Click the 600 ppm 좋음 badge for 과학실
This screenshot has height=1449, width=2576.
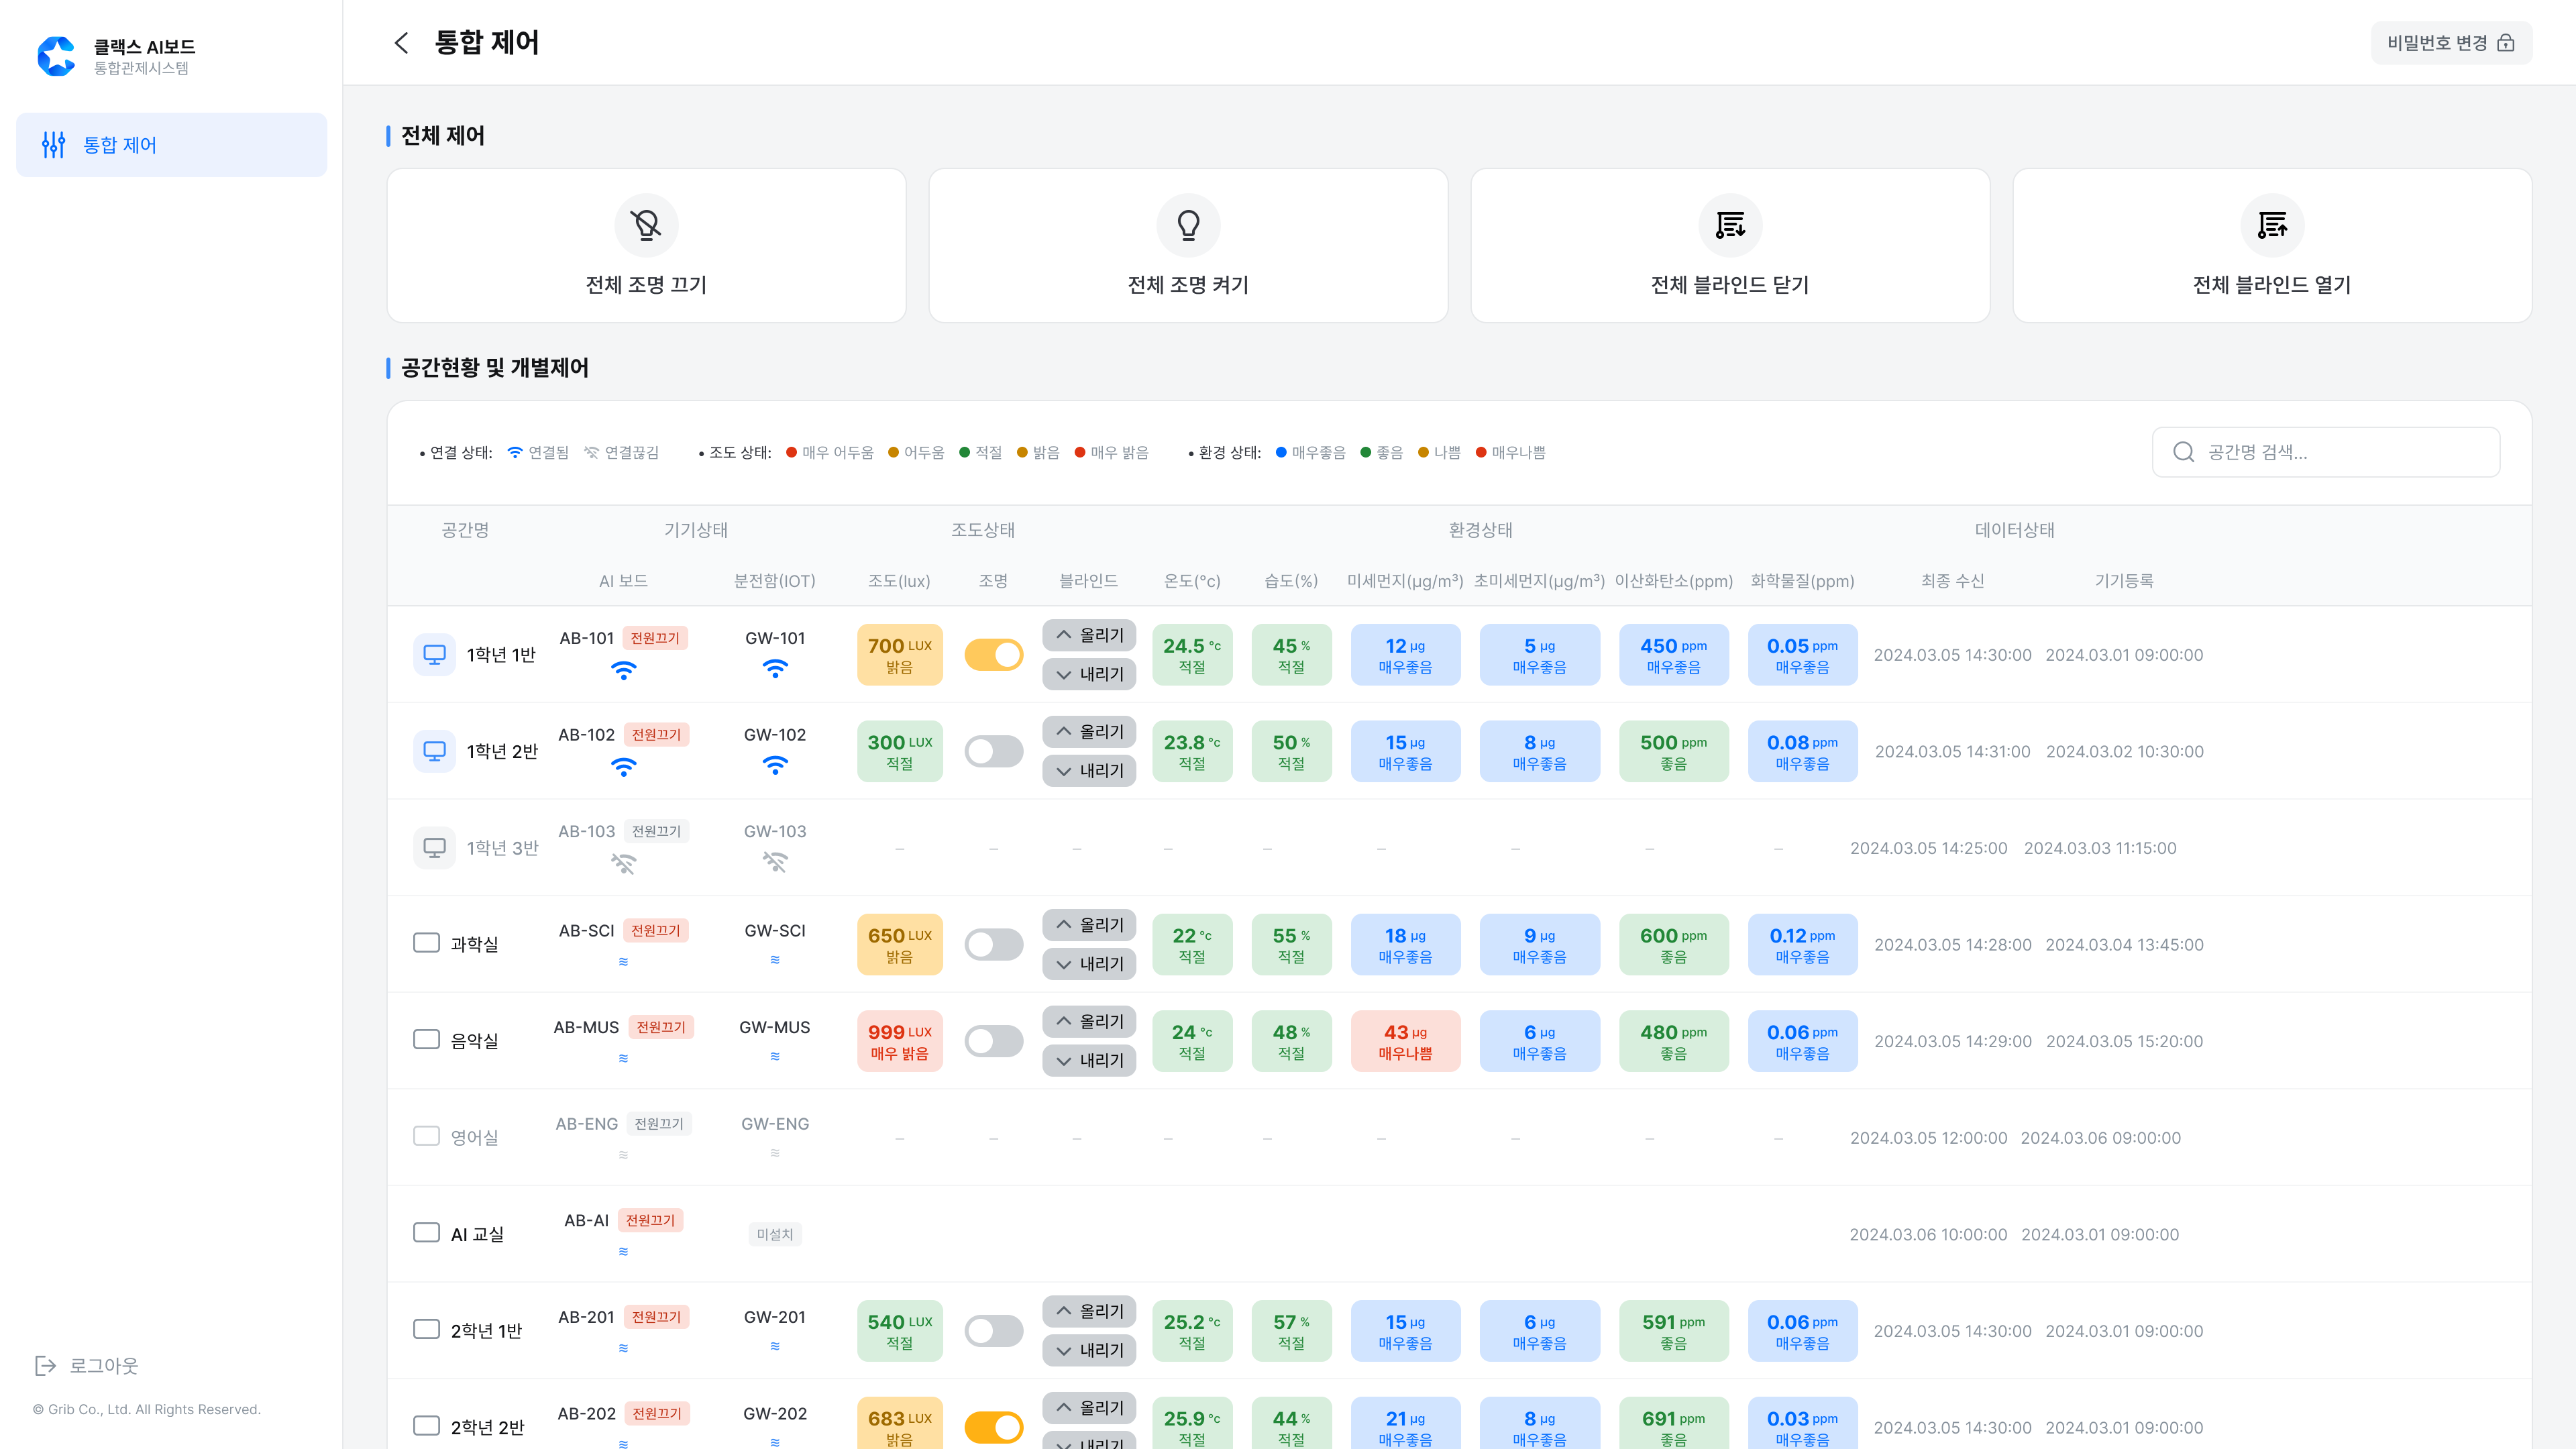click(x=1673, y=944)
